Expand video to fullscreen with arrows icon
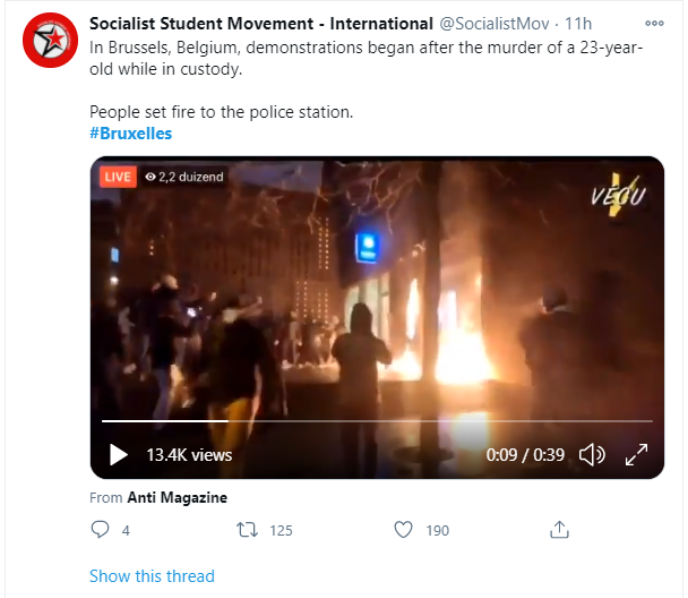This screenshot has width=688, height=598. (x=636, y=455)
